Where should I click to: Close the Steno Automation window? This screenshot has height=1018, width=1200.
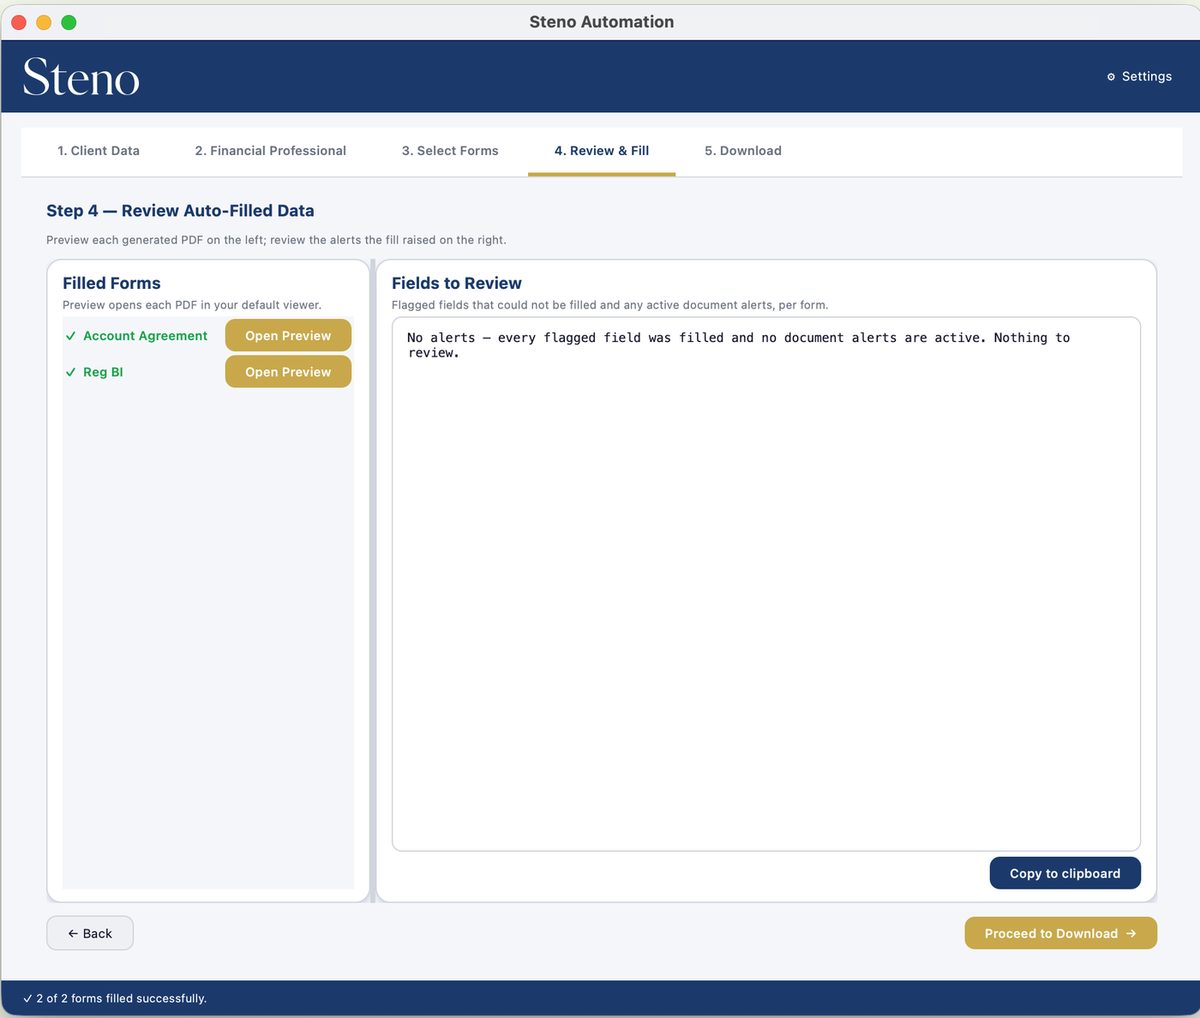pos(18,22)
